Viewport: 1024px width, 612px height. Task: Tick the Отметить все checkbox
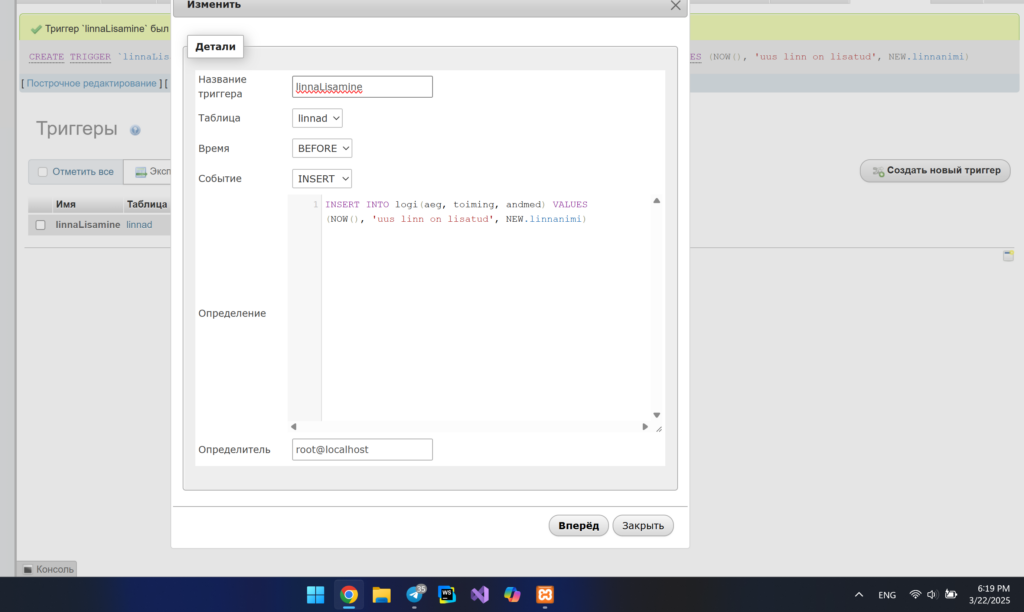(42, 172)
